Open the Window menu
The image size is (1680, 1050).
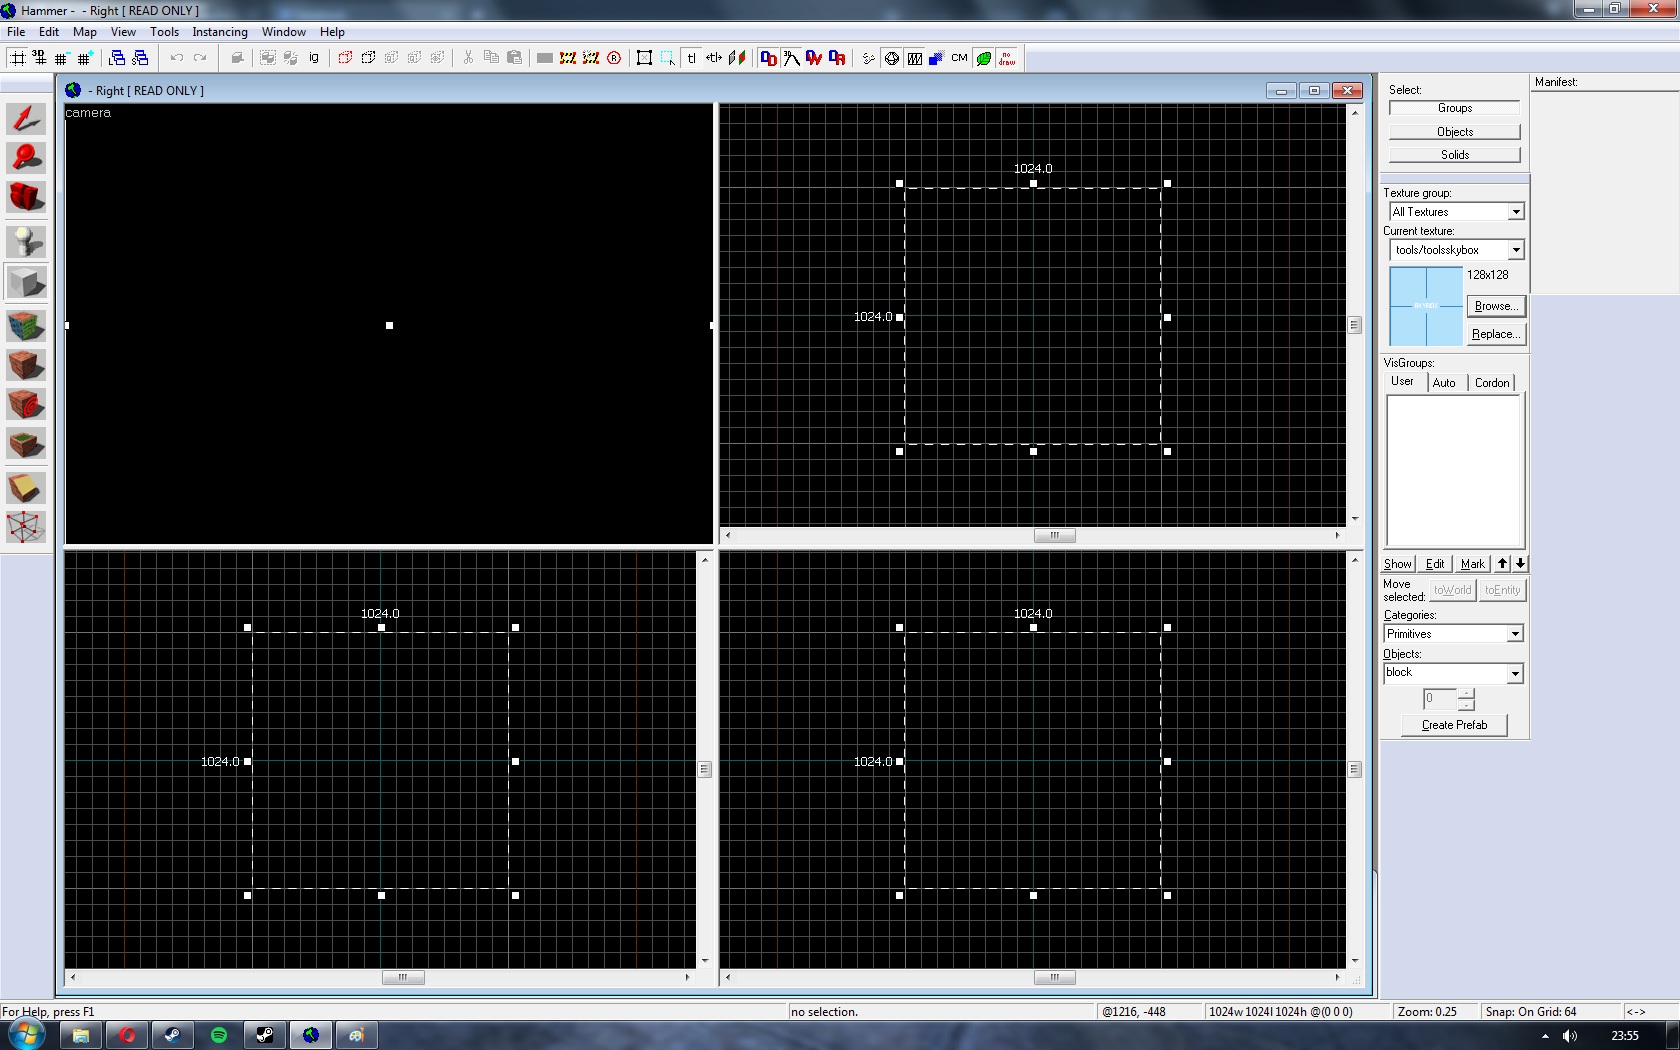coord(284,32)
